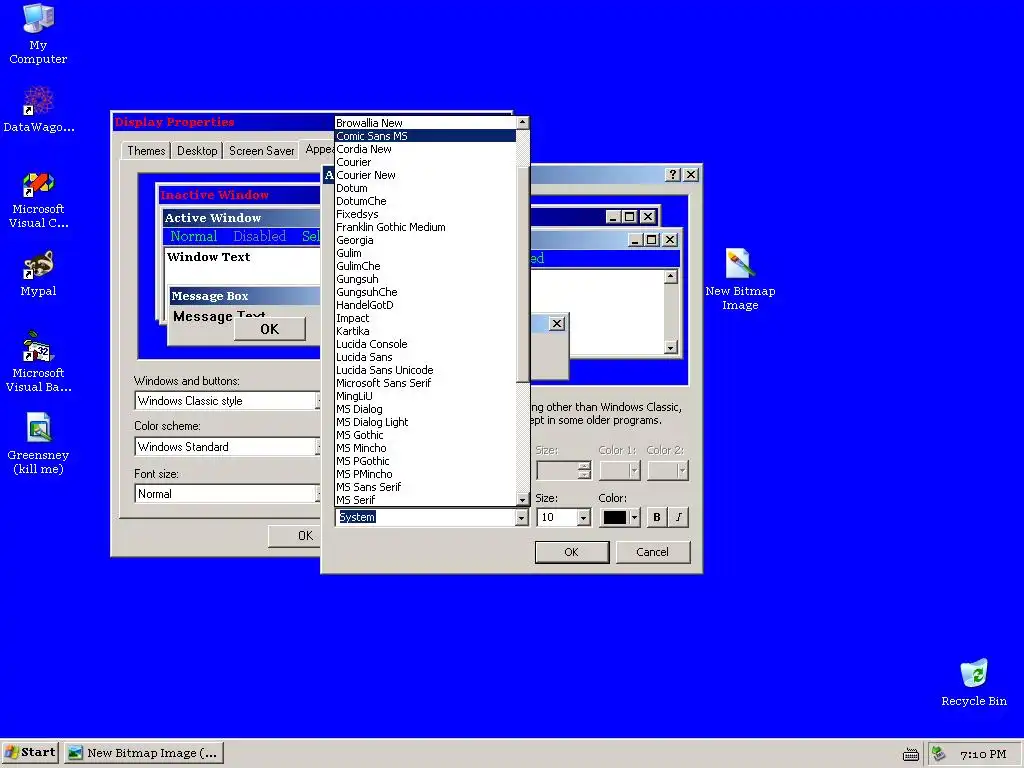Click the system tray icon beside the clock
This screenshot has width=1024, height=768.
938,754
